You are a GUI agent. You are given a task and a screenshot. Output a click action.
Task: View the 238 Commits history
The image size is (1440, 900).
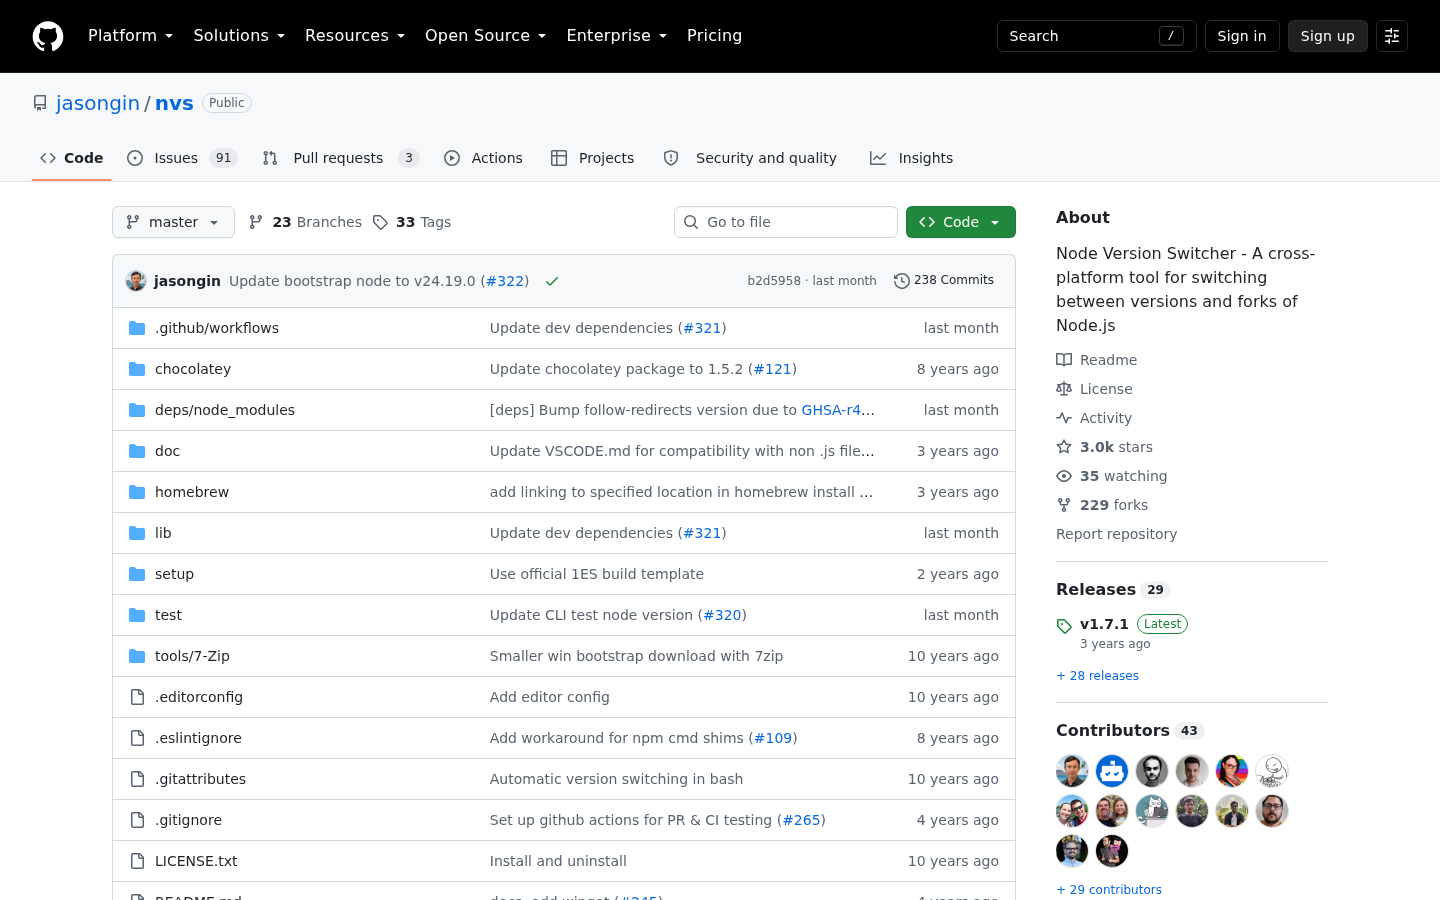tap(944, 281)
